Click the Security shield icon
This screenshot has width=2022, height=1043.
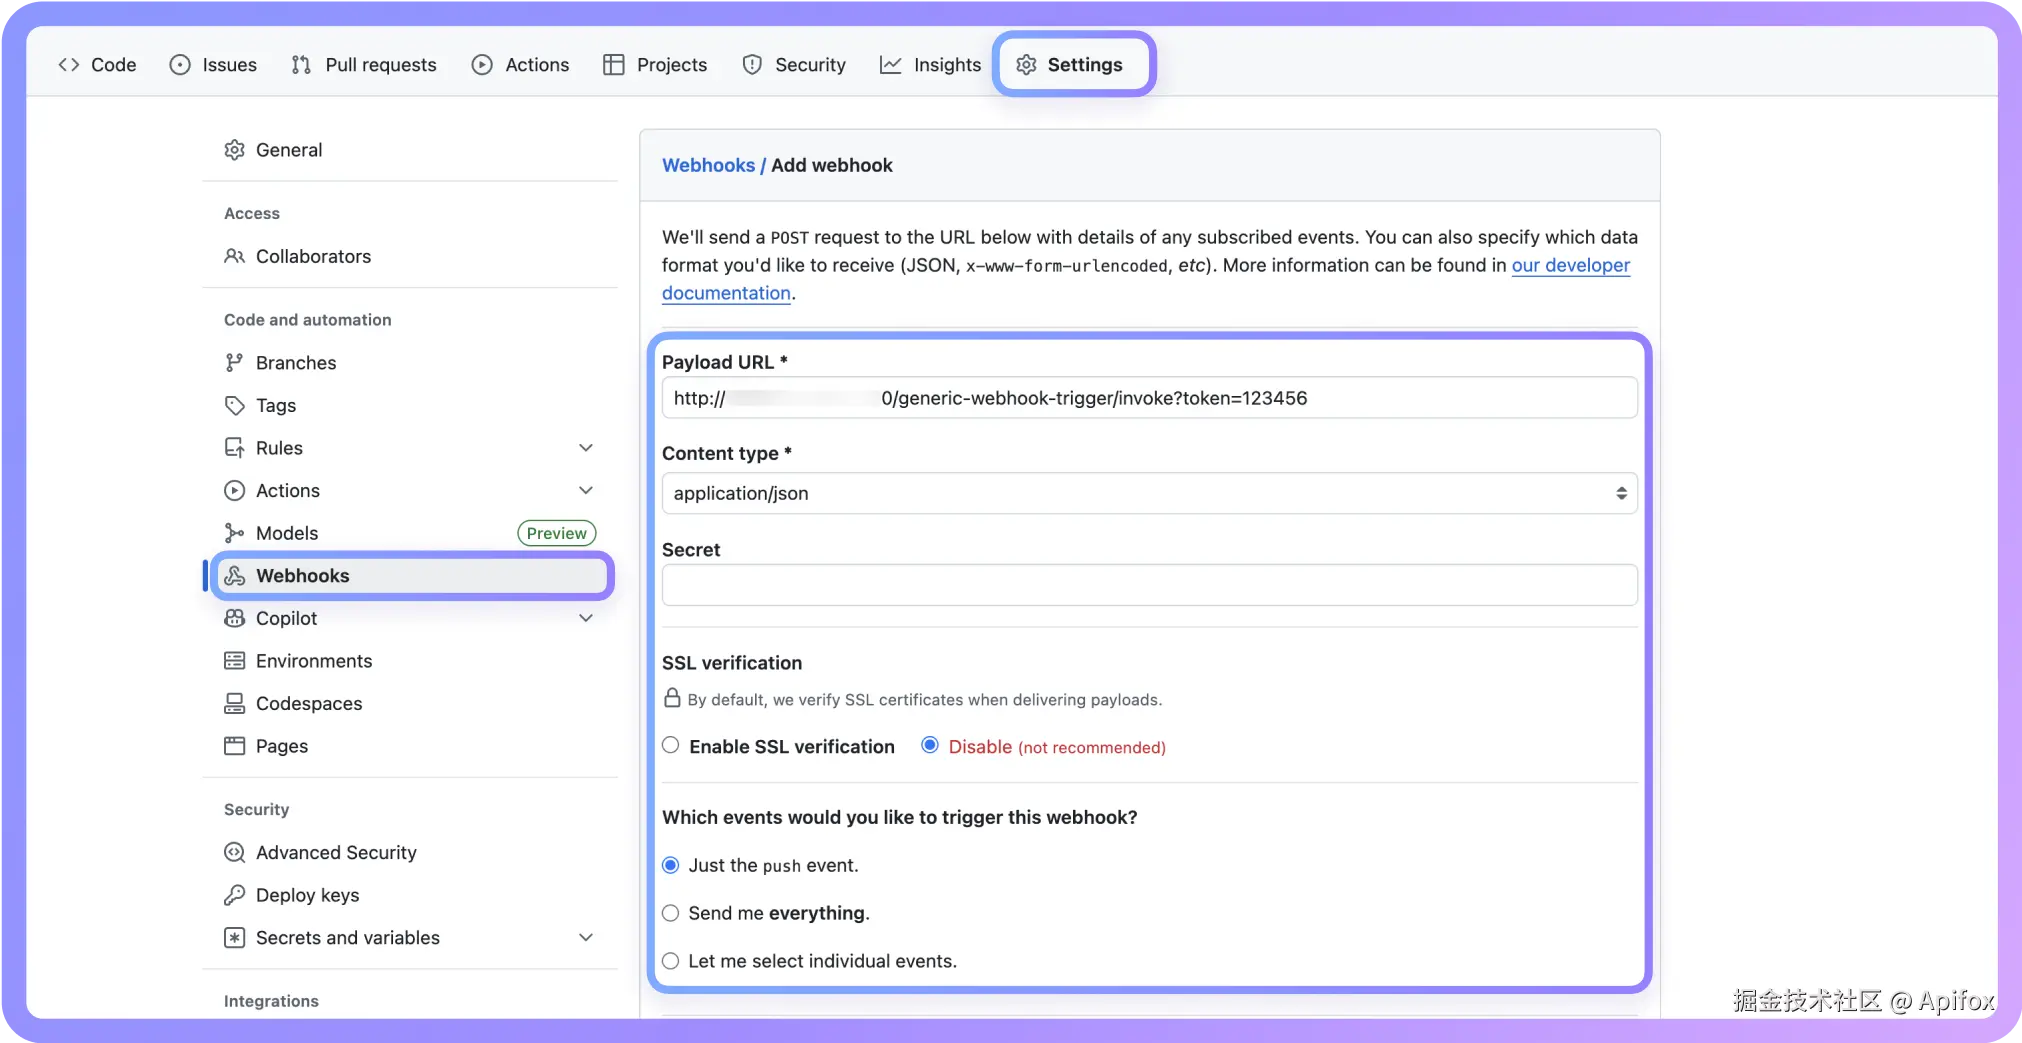coord(752,65)
